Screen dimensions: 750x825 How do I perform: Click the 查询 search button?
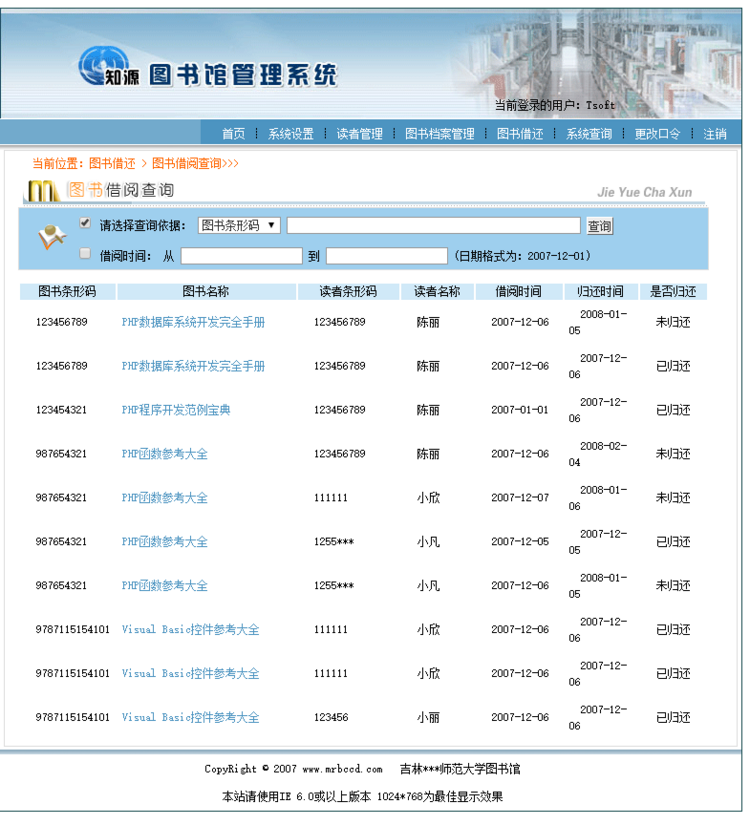tap(599, 226)
